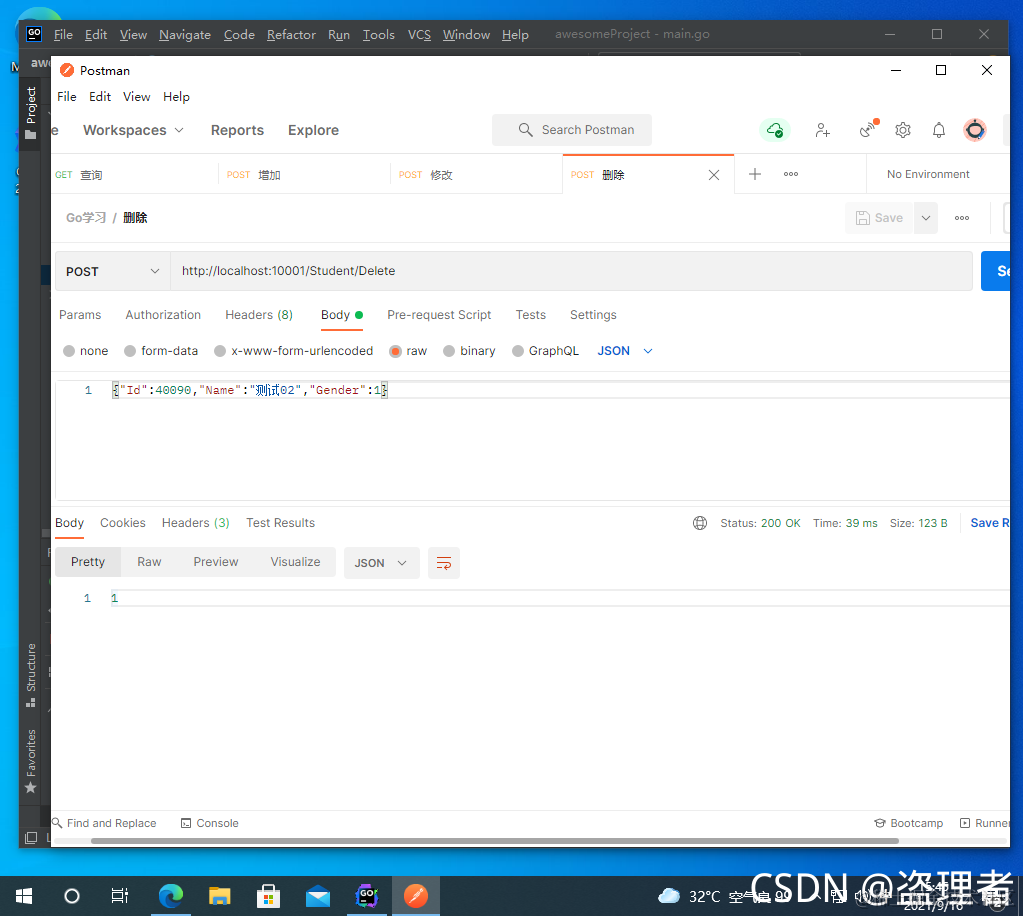The image size is (1023, 916).
Task: Switch response view to Raw
Action: coord(149,562)
